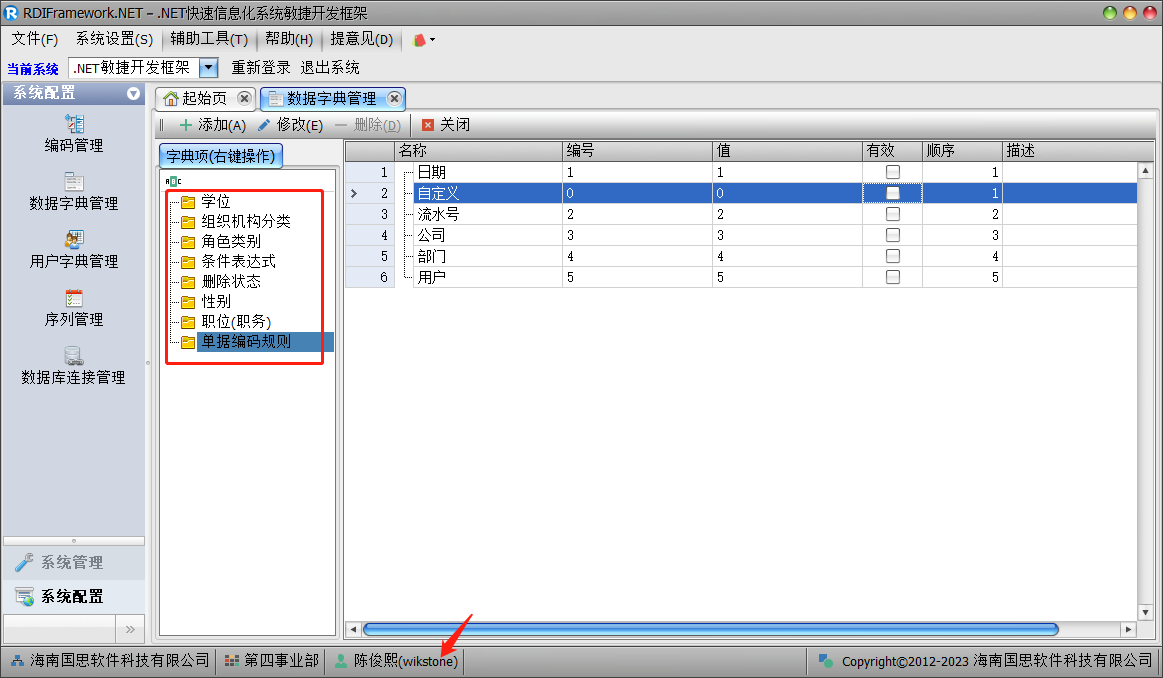Tick the 有效 checkbox for 流水号 row
This screenshot has height=678, width=1163.
[893, 214]
